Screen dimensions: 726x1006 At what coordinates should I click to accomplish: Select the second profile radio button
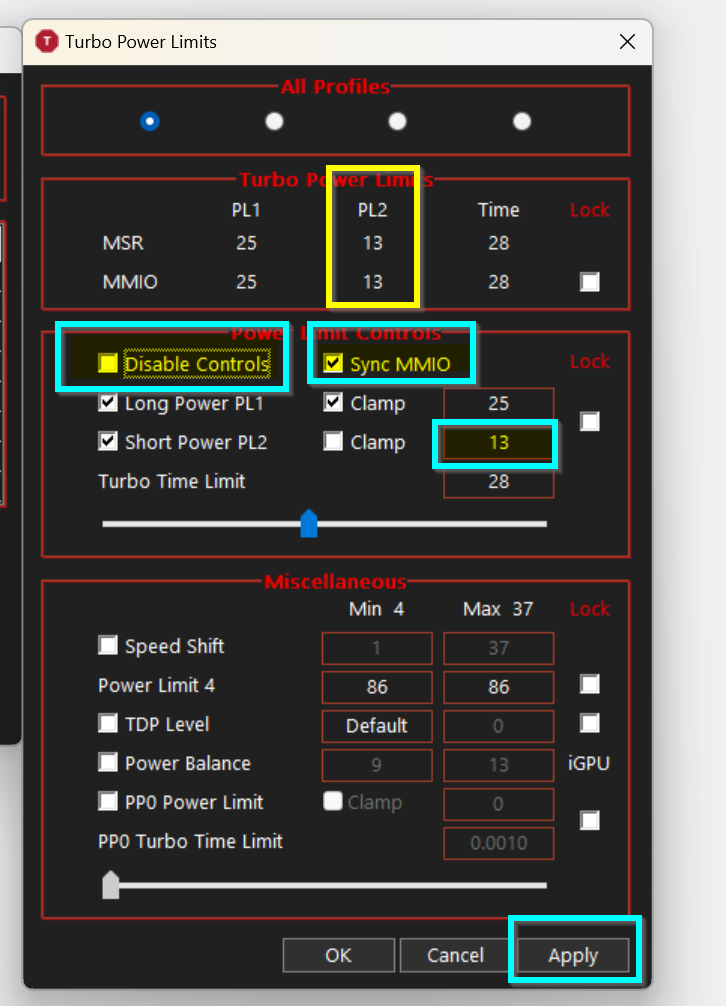click(x=274, y=121)
